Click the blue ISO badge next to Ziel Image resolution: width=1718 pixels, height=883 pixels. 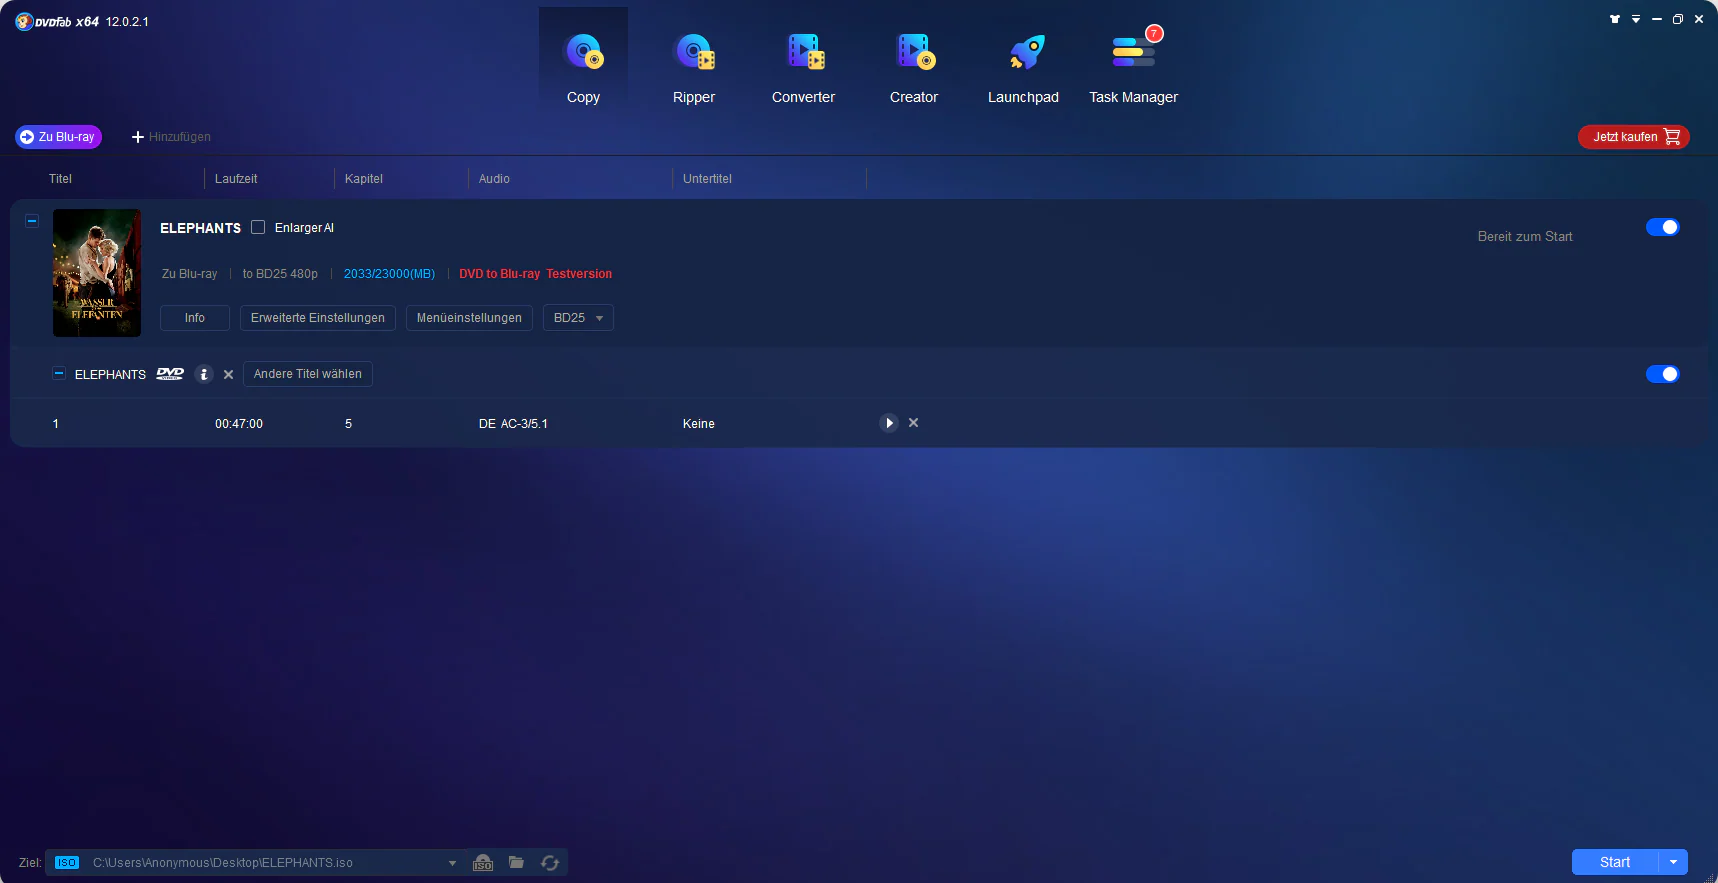[x=67, y=863]
